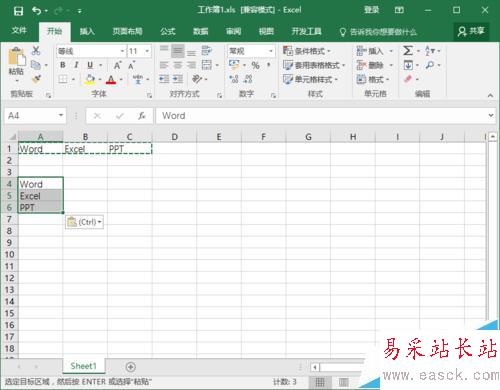Open the fill color dropdown arrow
Image resolution: width=500 pixels, height=390 pixels.
point(99,79)
